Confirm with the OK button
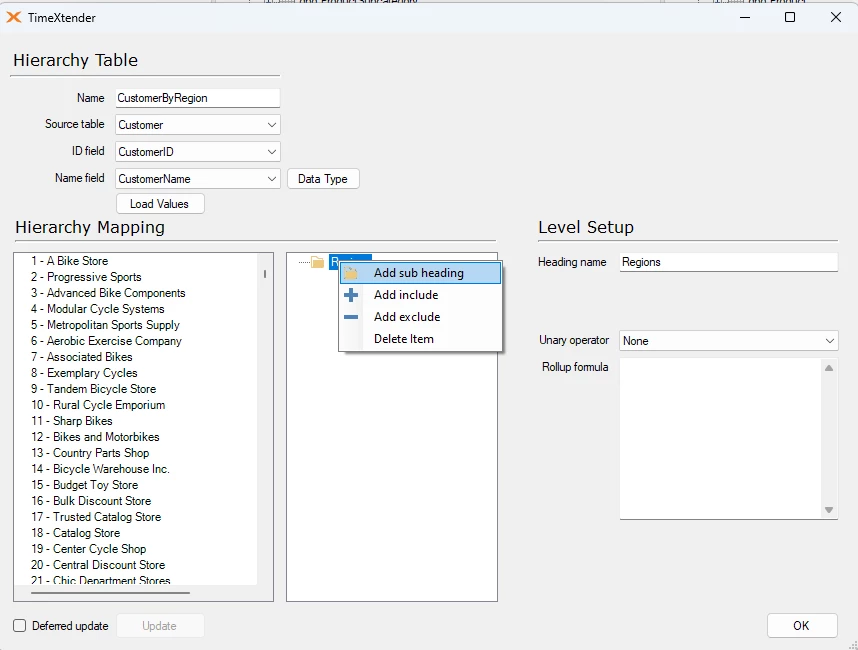The height and width of the screenshot is (650, 858). [801, 626]
